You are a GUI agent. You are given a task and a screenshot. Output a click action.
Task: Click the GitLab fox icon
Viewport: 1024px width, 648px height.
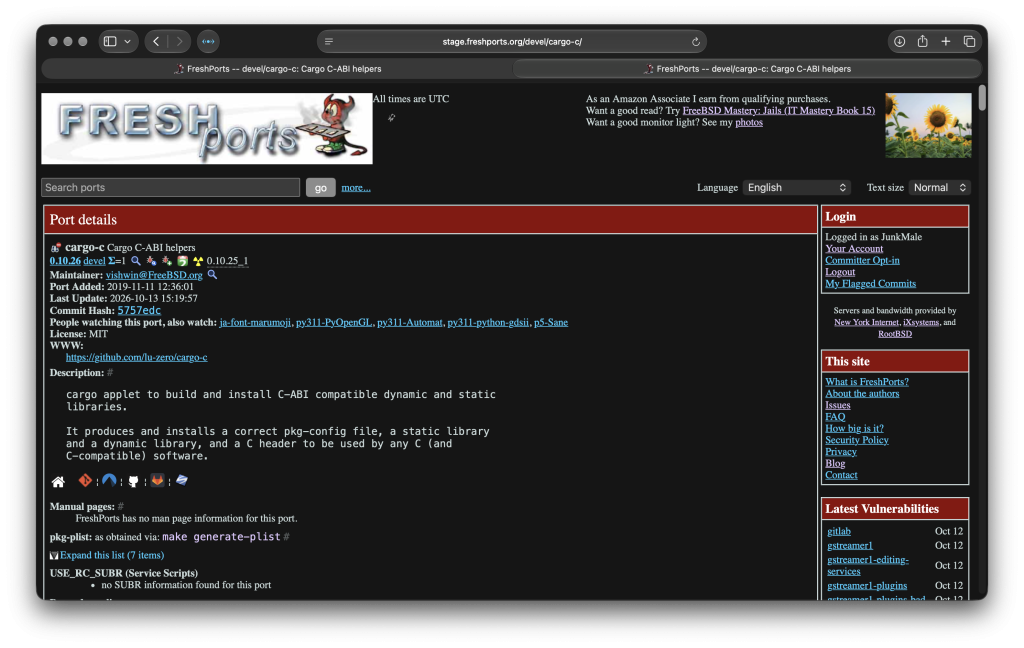157,481
